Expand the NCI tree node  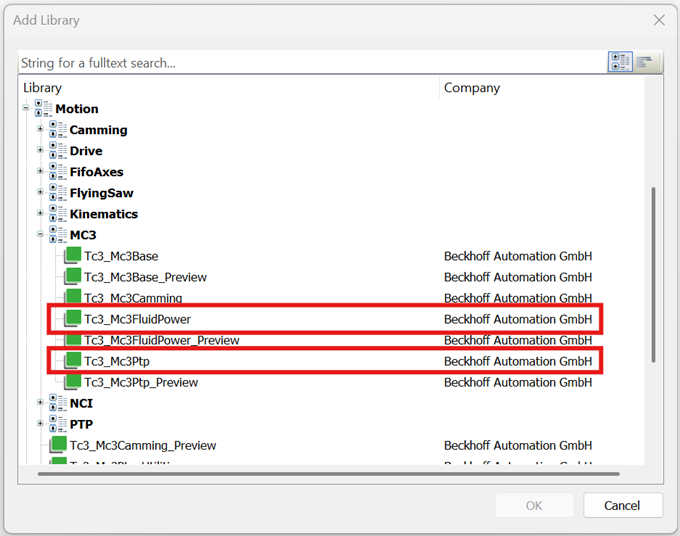tap(40, 402)
